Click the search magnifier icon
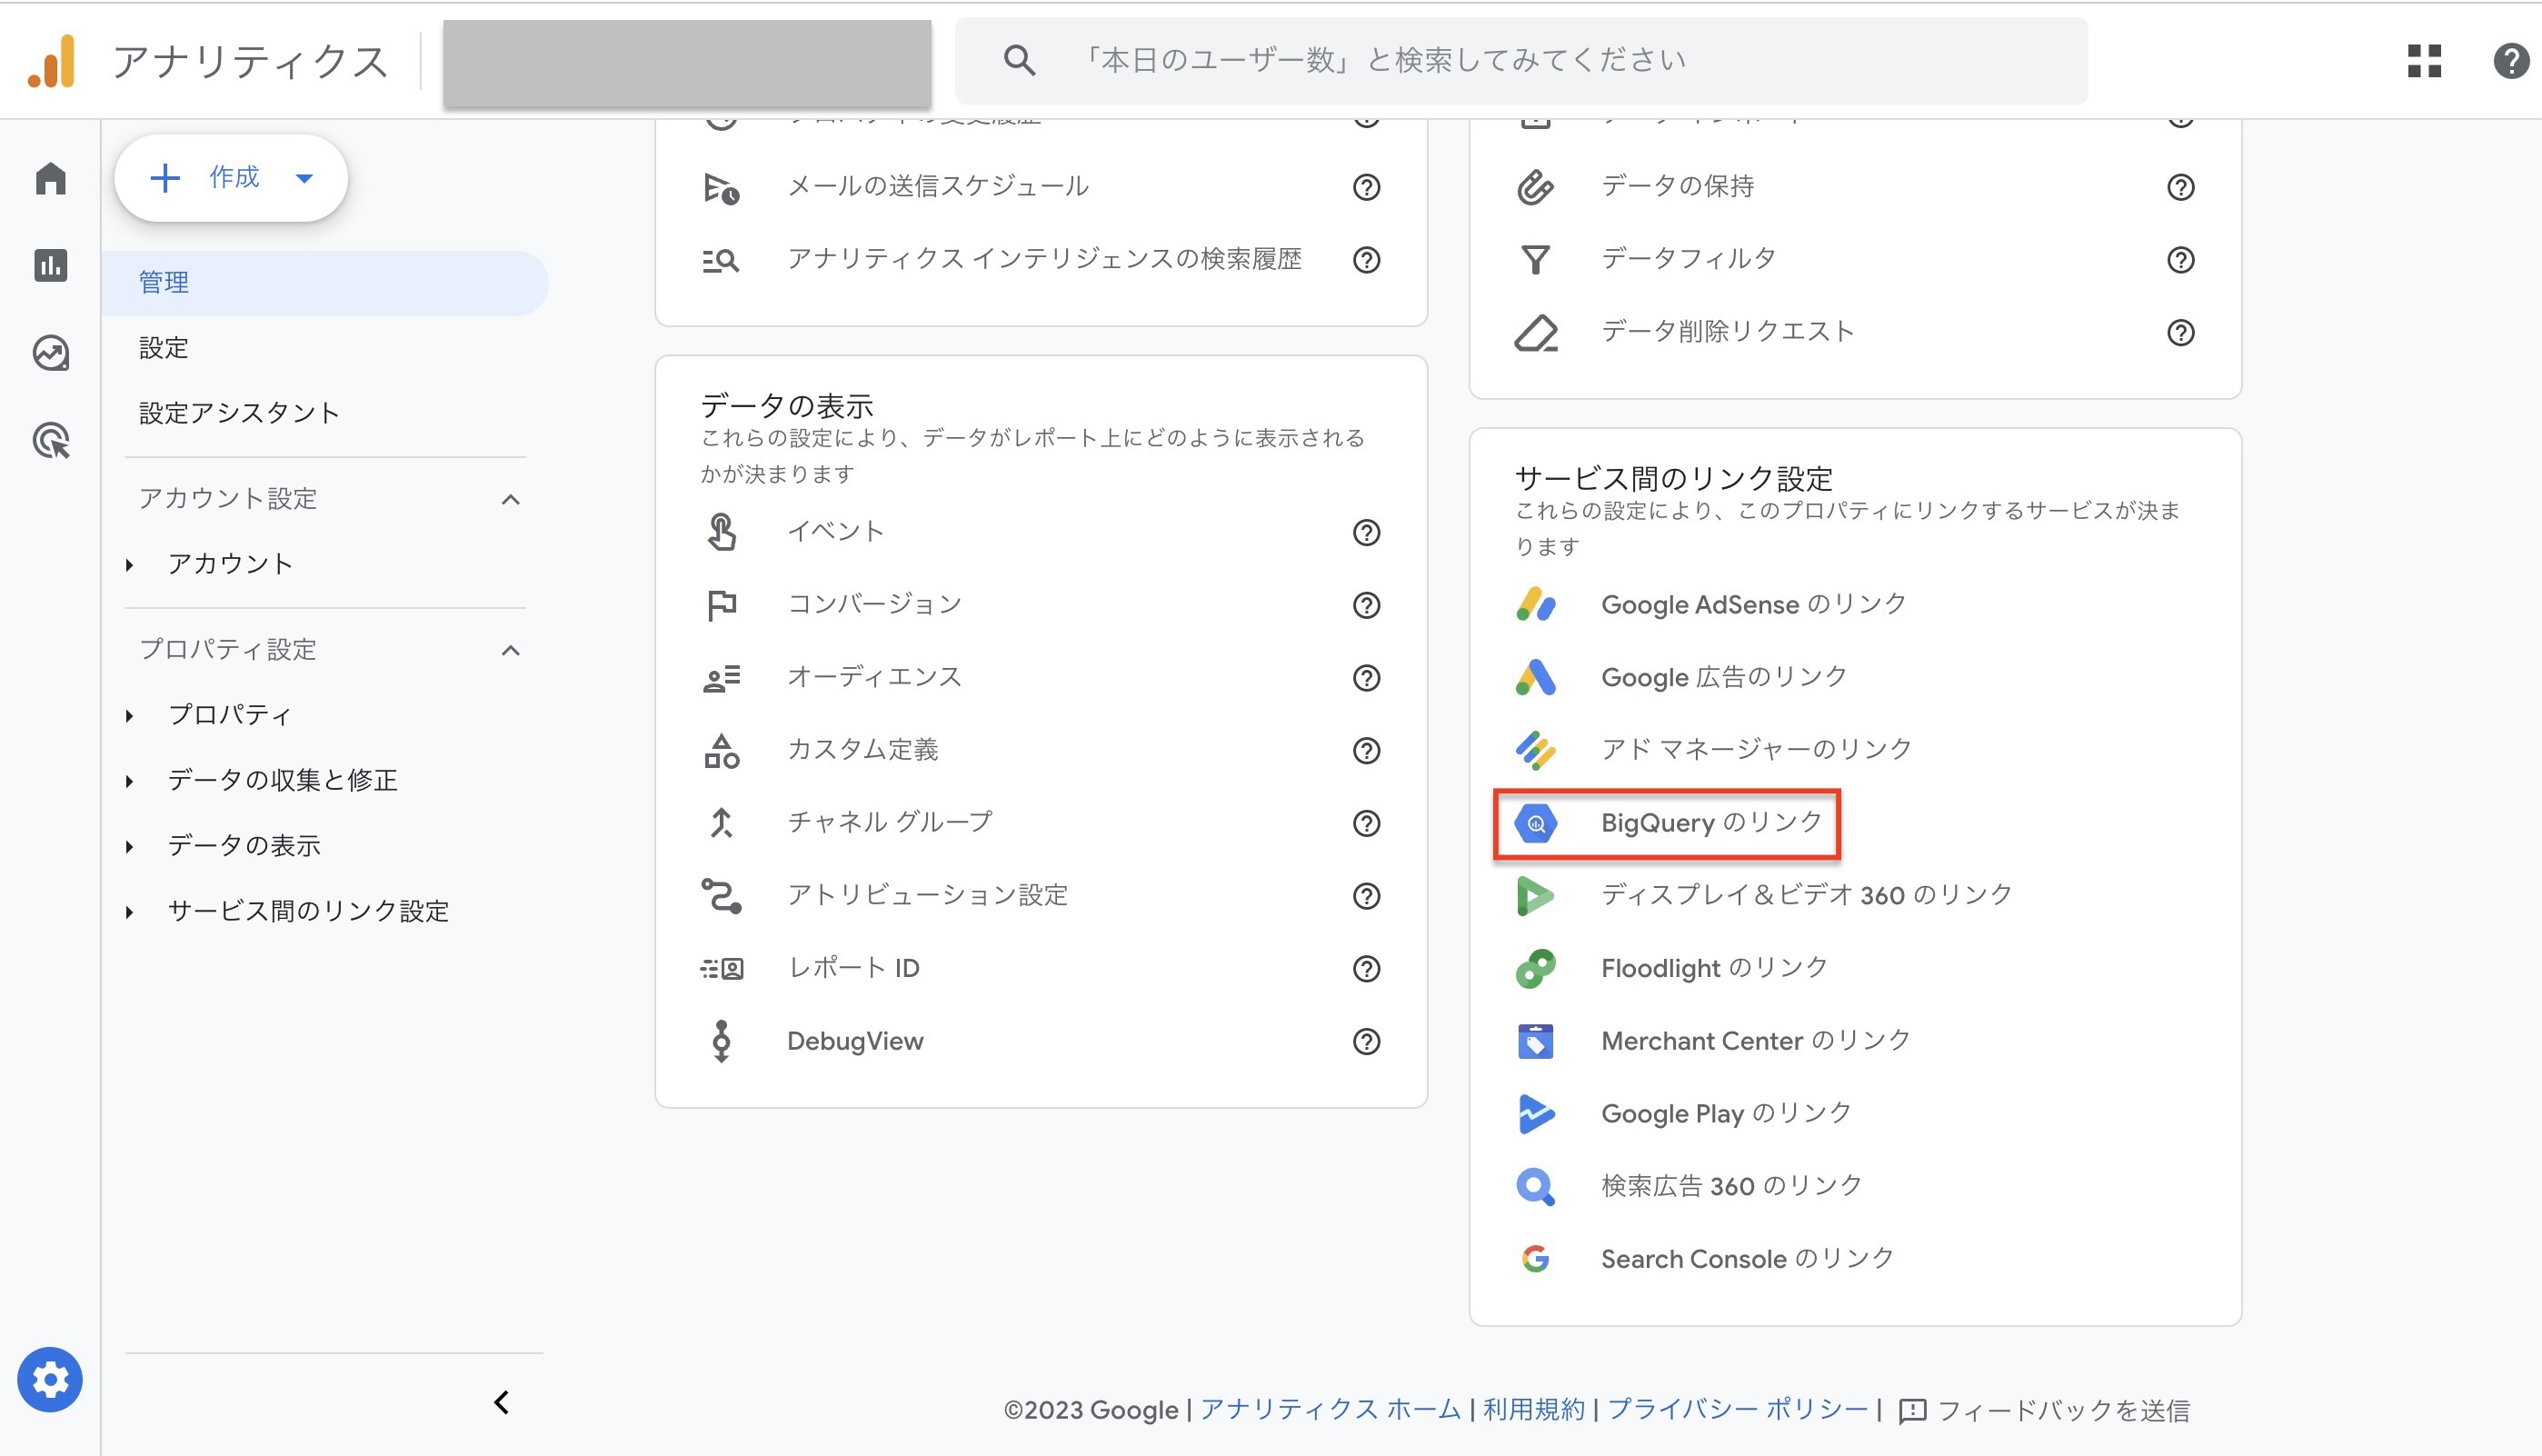Screen dimensions: 2542x1456 point(1019,60)
